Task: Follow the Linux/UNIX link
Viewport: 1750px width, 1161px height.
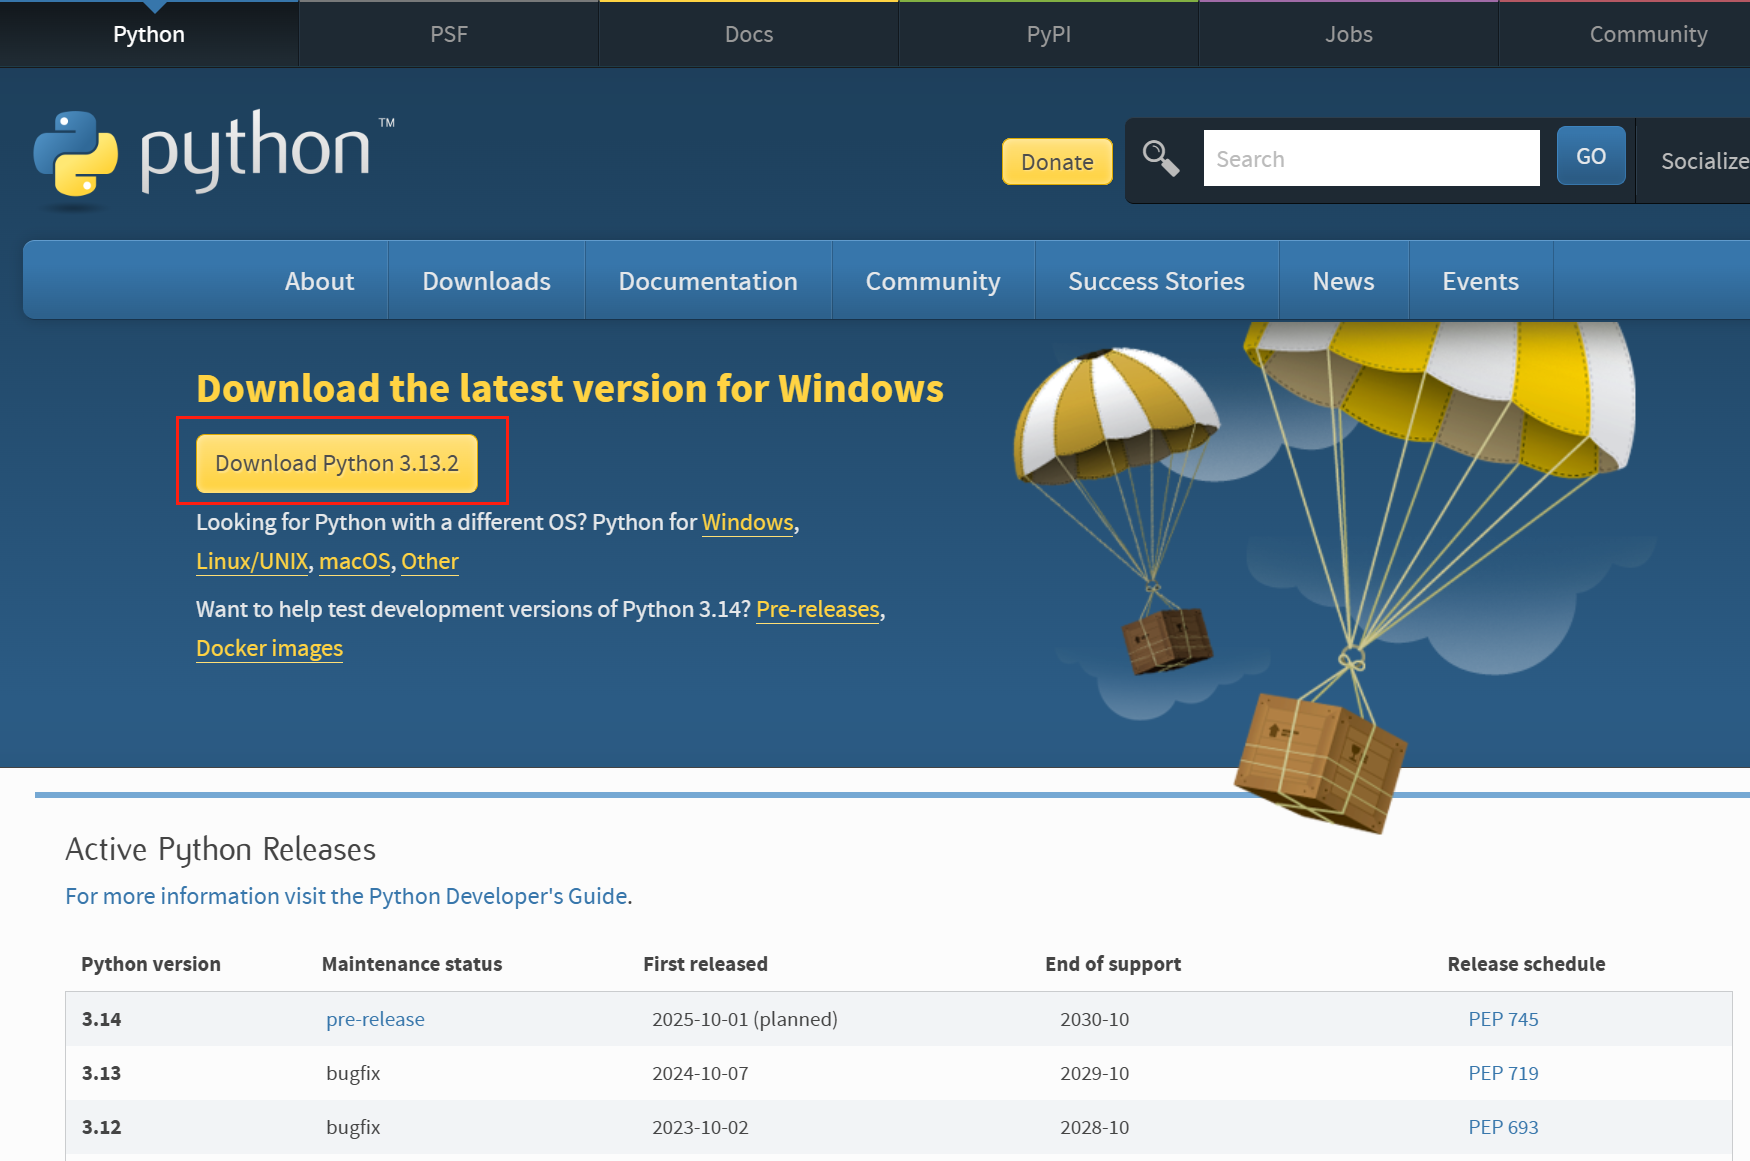Action: [252, 561]
